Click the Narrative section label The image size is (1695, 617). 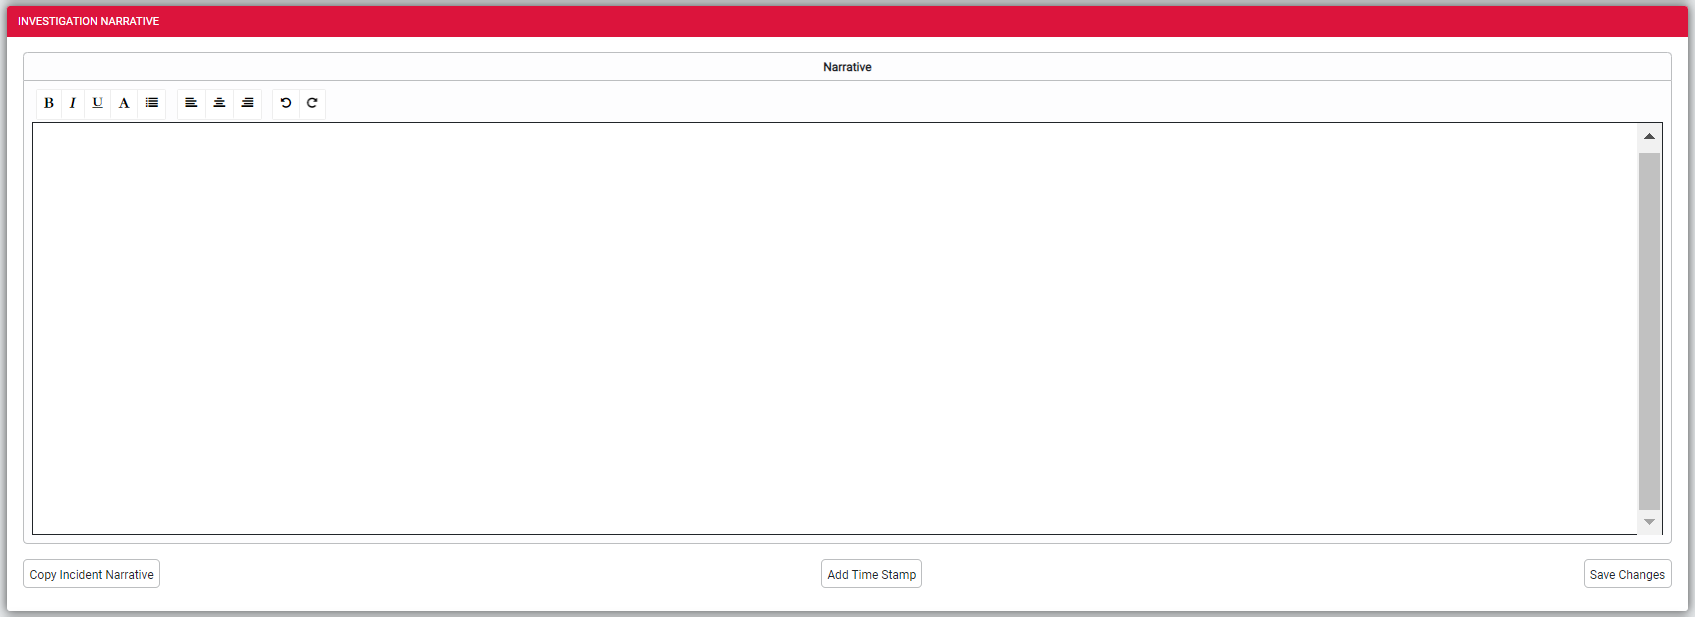click(x=847, y=67)
